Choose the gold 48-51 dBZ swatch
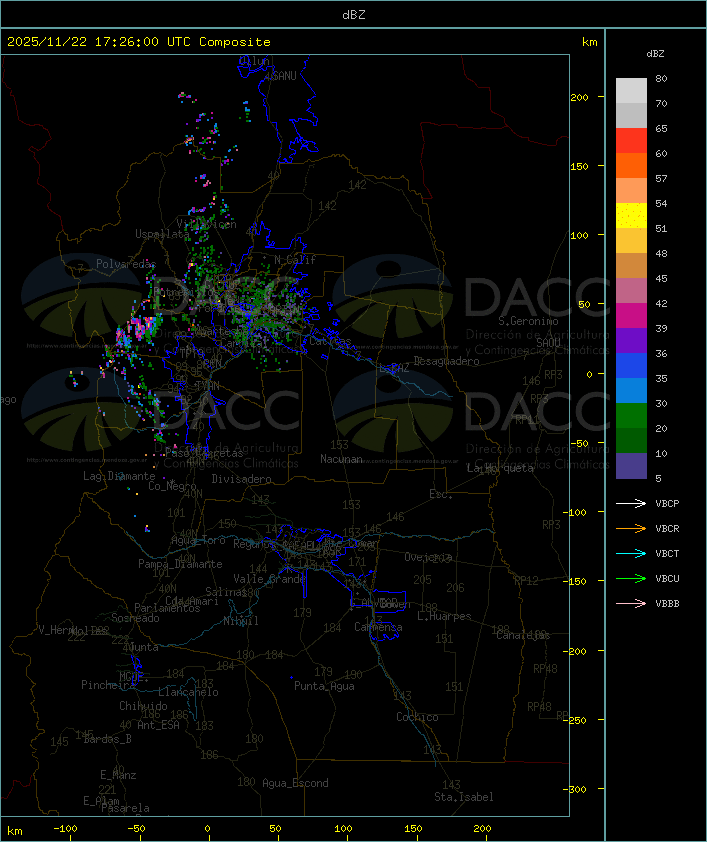 click(631, 241)
